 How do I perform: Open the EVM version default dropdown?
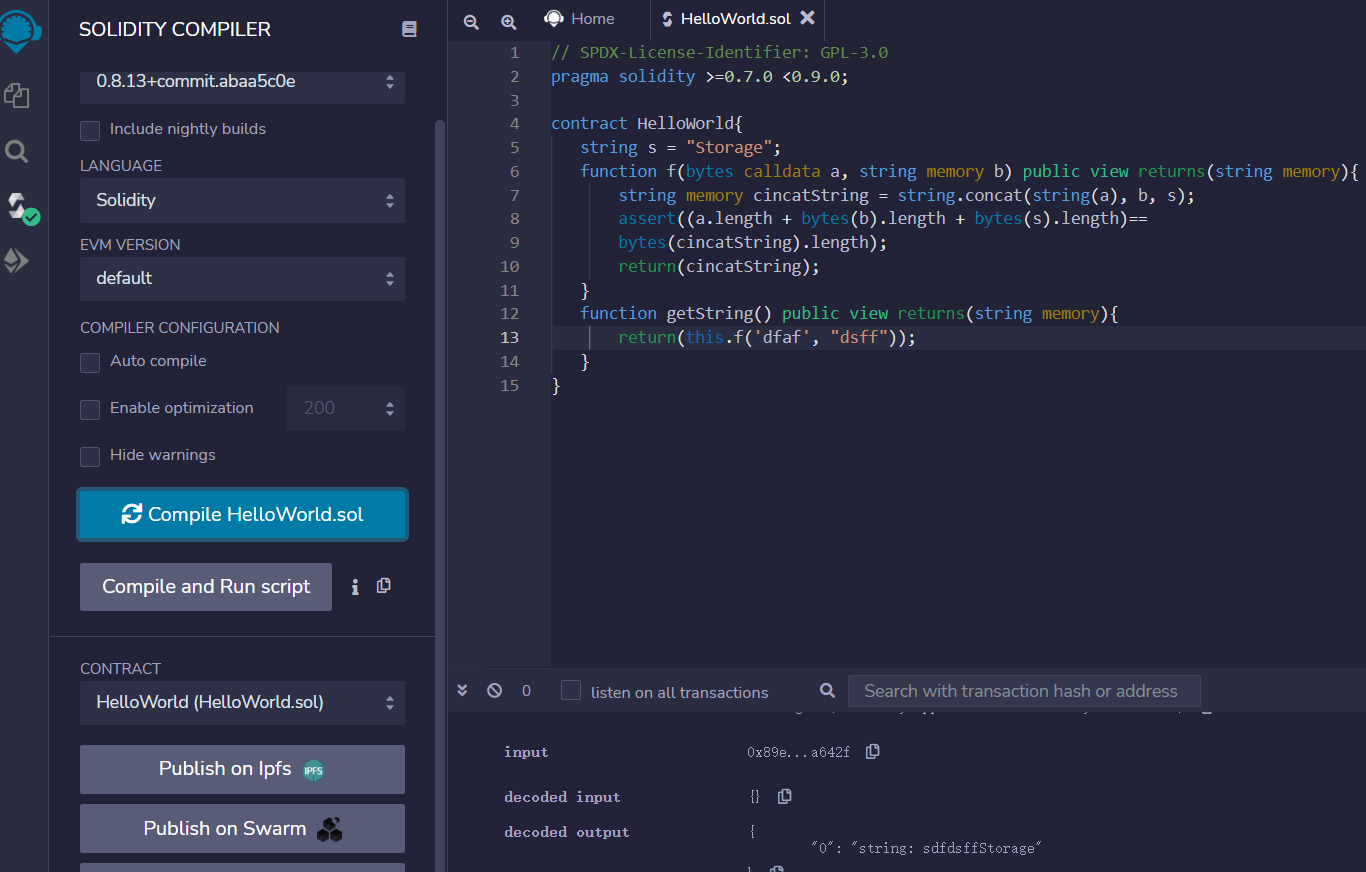click(242, 278)
